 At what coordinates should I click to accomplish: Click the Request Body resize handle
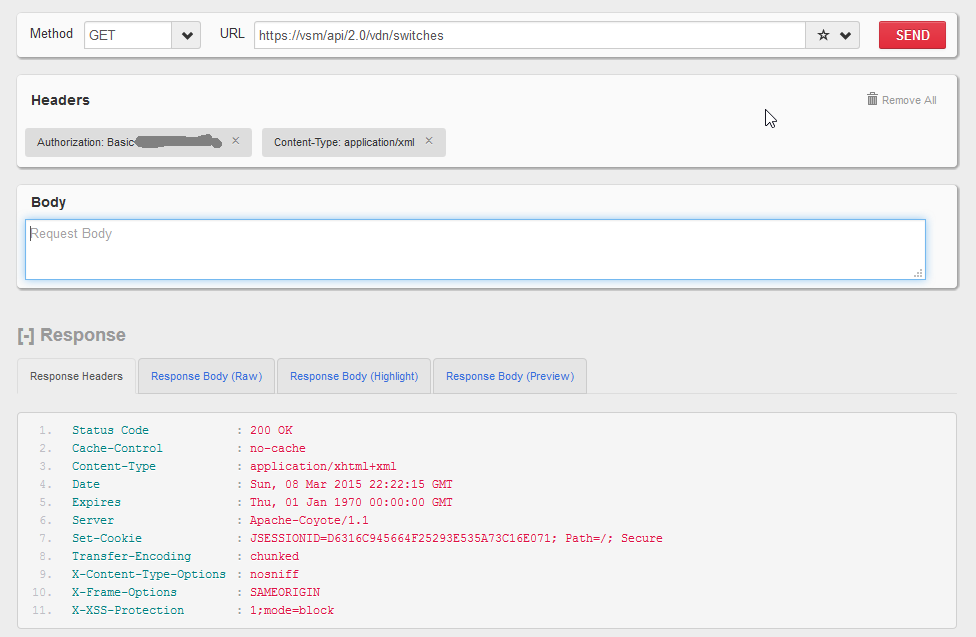(x=918, y=273)
